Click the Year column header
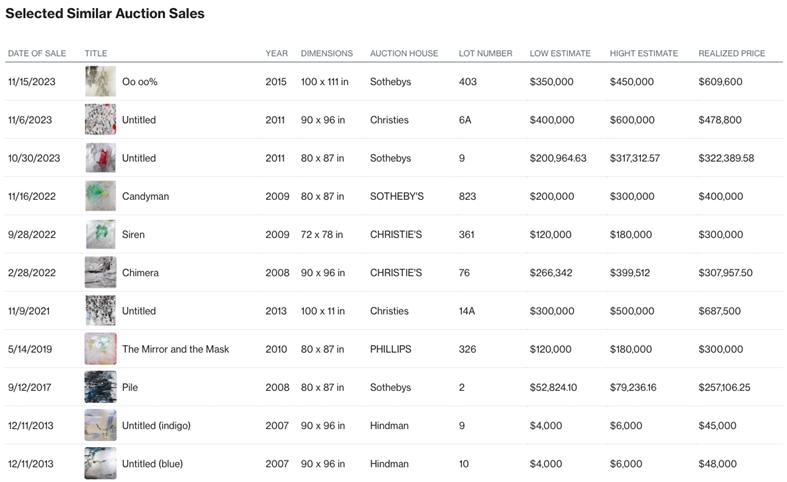The width and height of the screenshot is (787, 482). click(x=276, y=53)
